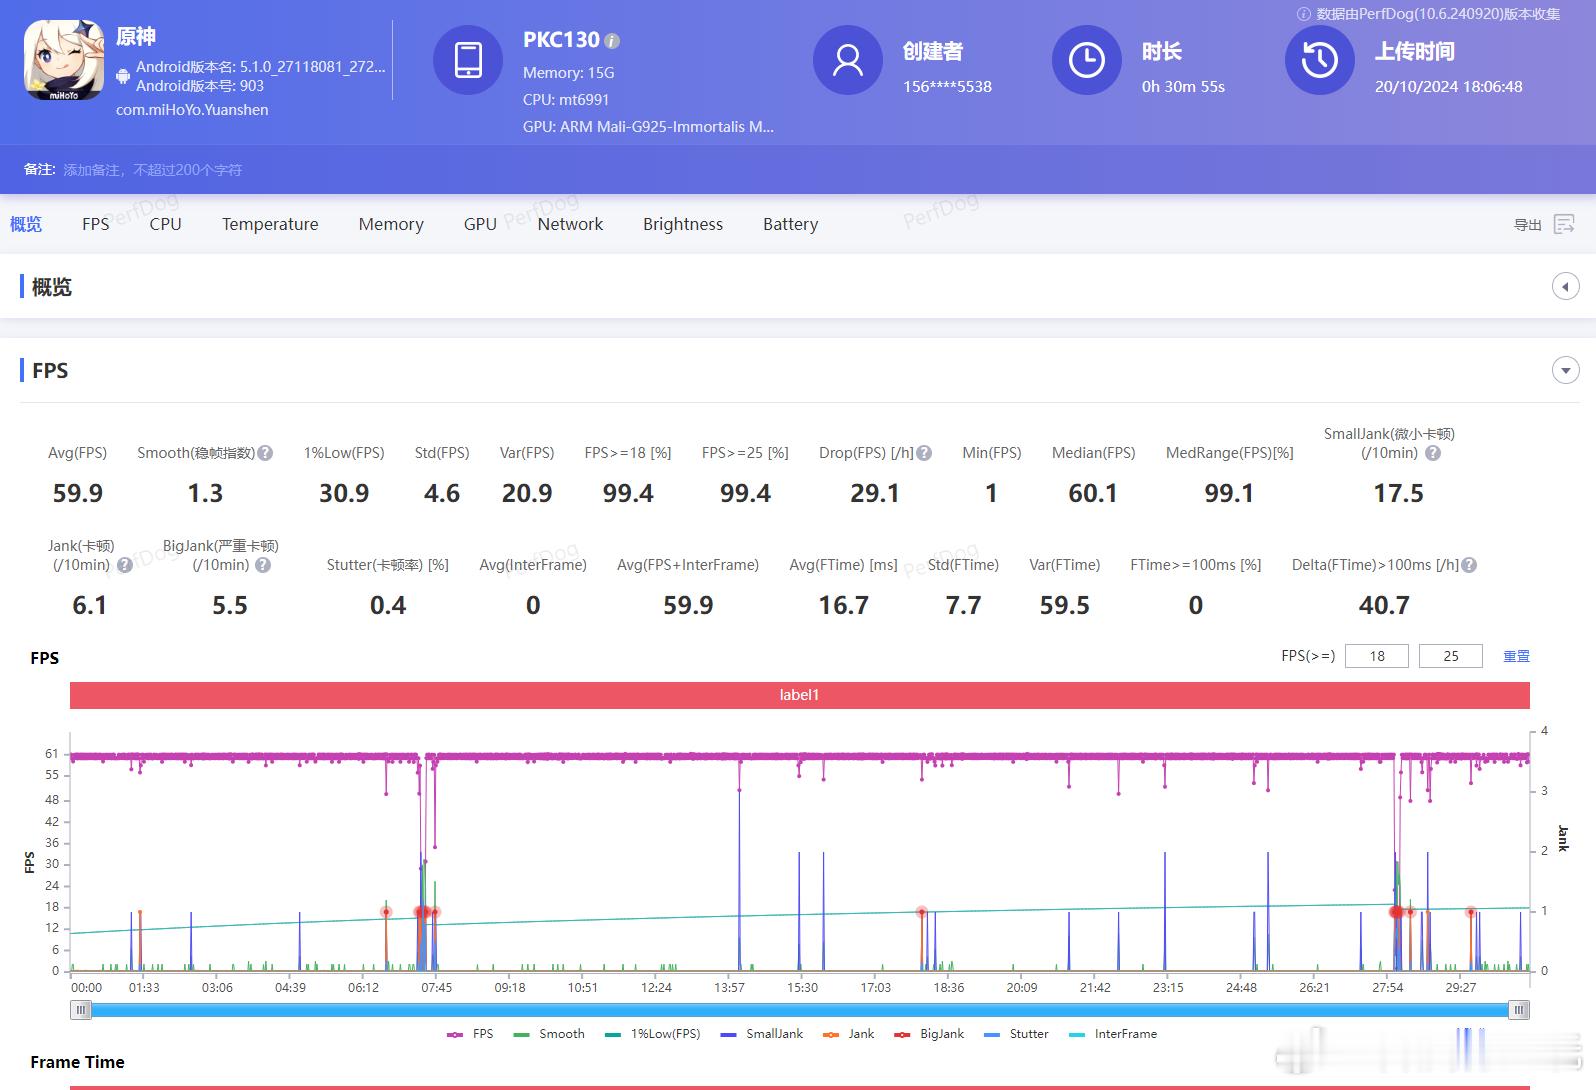The height and width of the screenshot is (1090, 1596).
Task: Toggle the Stutter legend series
Action: click(x=1016, y=1034)
